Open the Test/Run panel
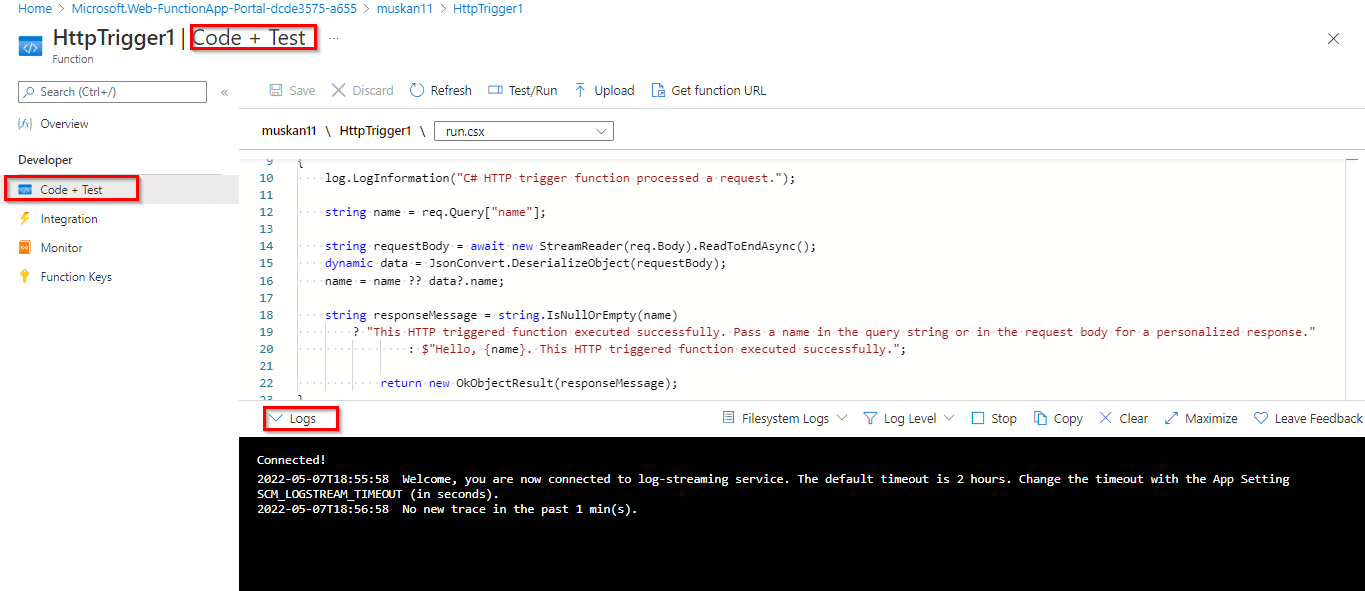This screenshot has width=1365, height=591. (x=522, y=91)
